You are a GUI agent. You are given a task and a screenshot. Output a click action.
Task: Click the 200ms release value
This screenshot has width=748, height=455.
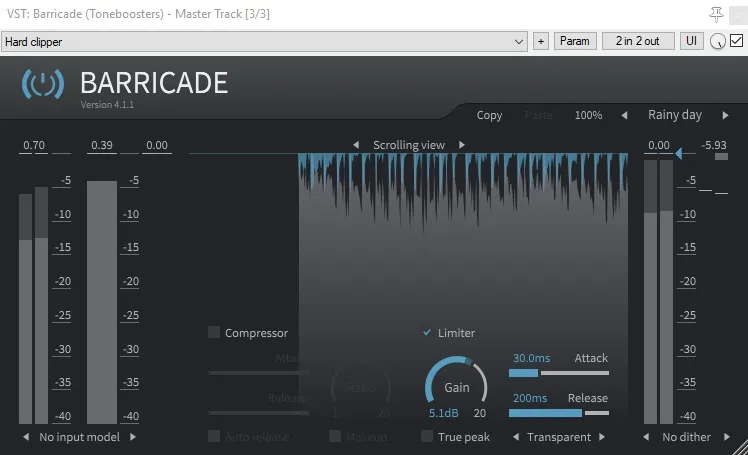[x=530, y=398]
